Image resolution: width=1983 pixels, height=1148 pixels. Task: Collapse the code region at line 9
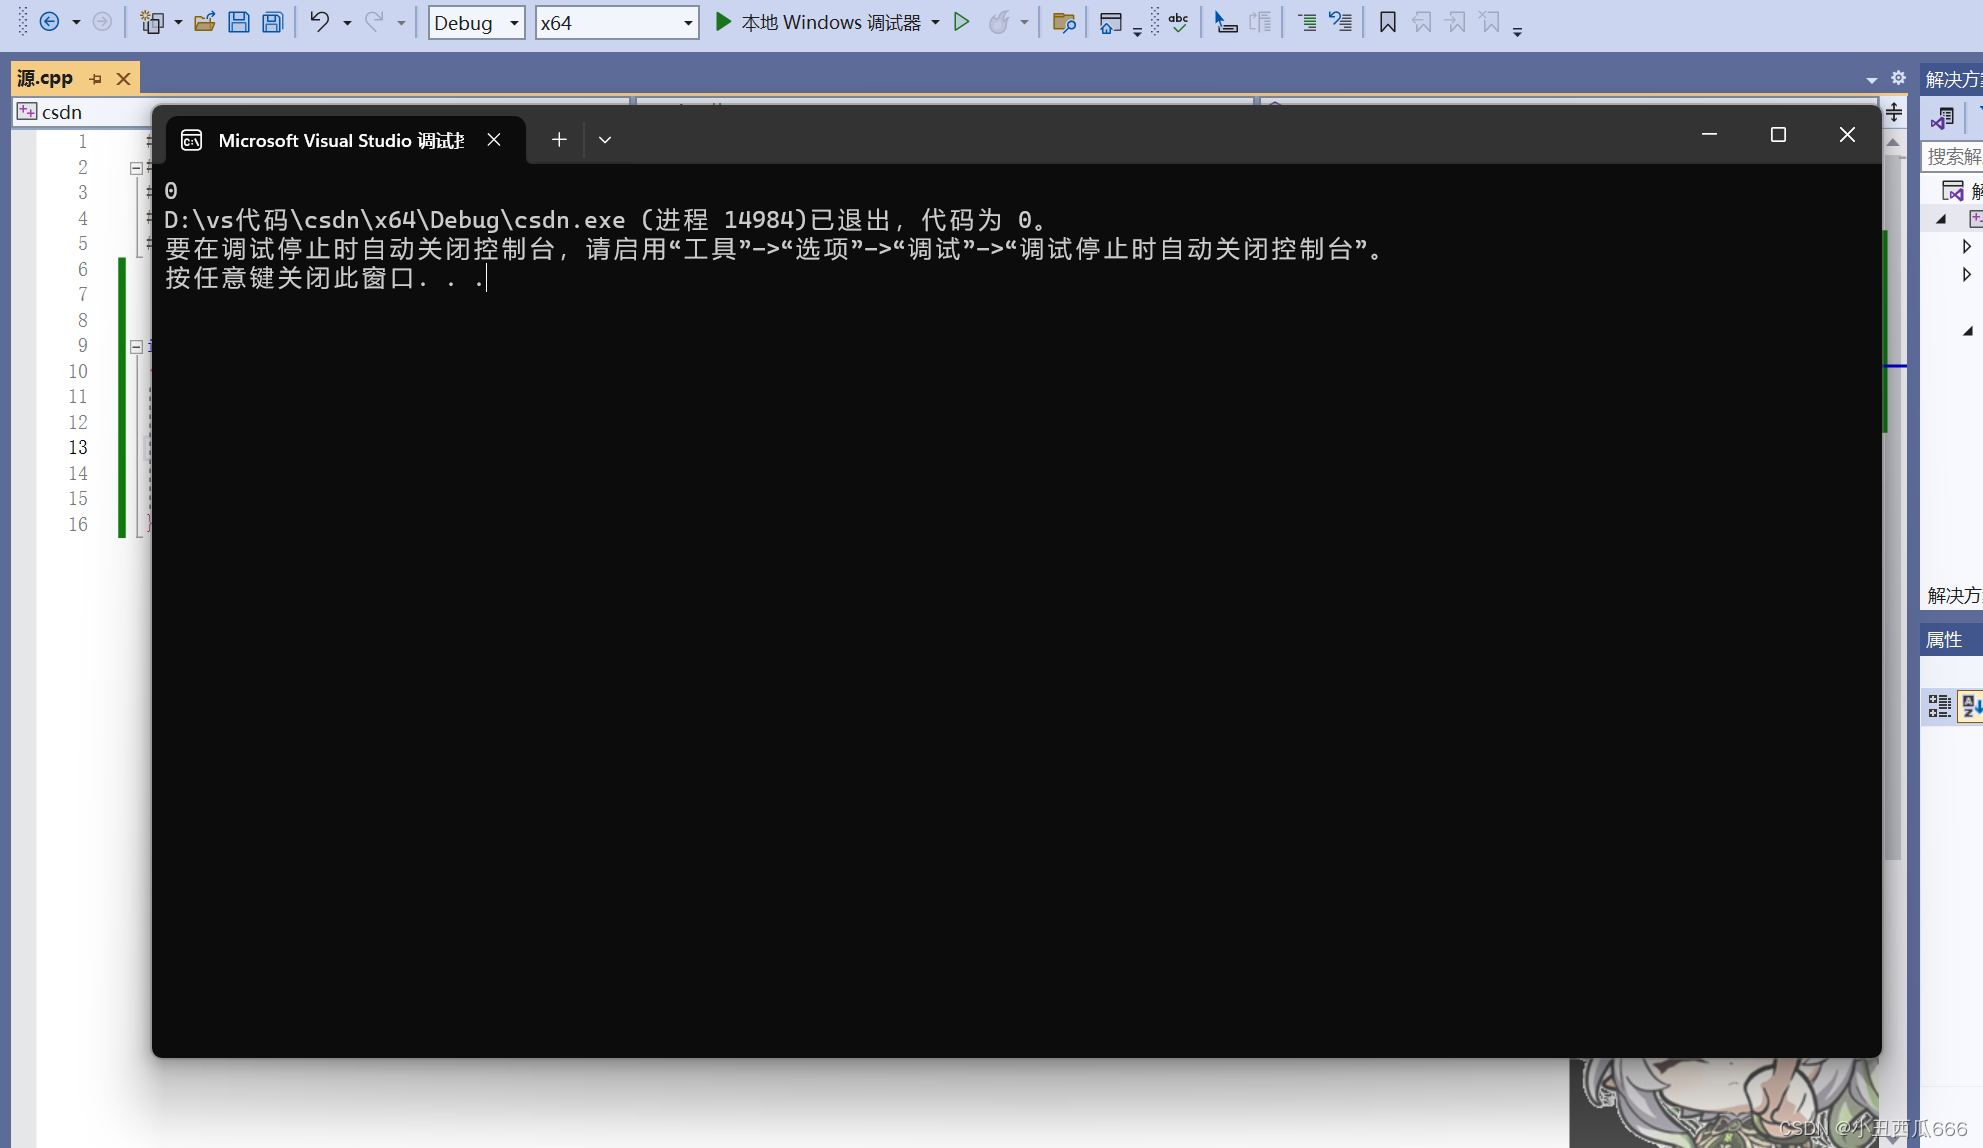coord(135,346)
